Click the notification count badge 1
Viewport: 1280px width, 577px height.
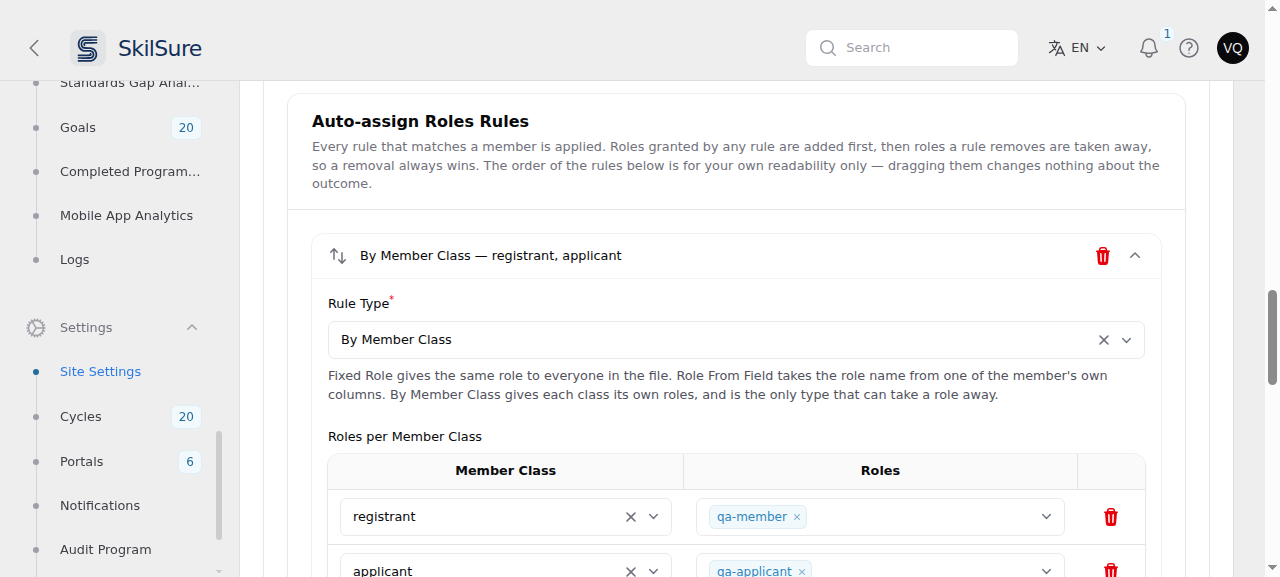(1167, 34)
